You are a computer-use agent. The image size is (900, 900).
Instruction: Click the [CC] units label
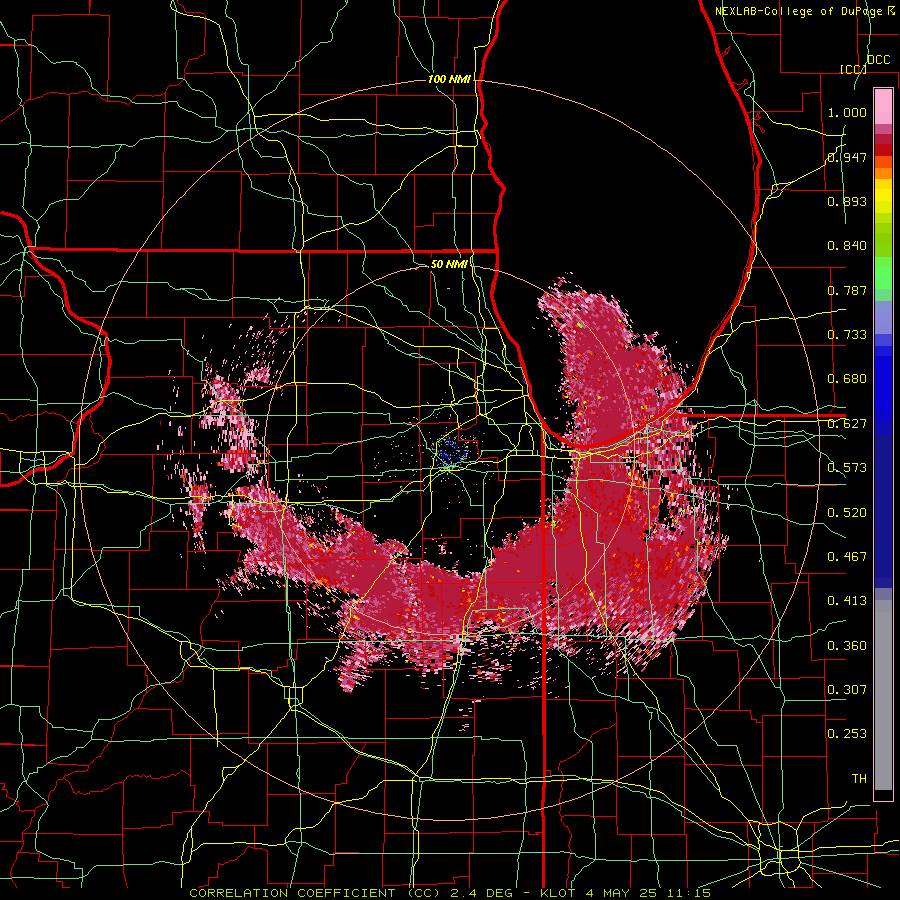[x=853, y=69]
